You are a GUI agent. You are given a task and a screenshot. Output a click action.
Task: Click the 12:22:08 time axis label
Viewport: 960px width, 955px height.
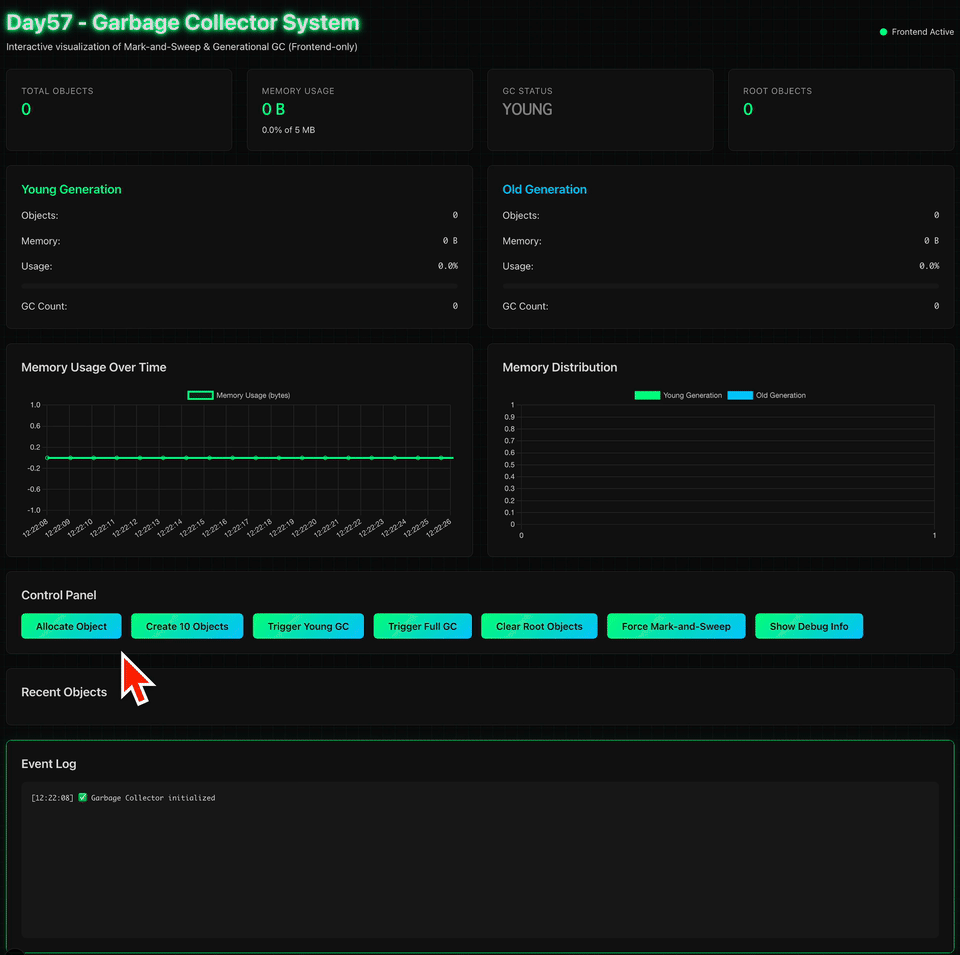coord(36,528)
